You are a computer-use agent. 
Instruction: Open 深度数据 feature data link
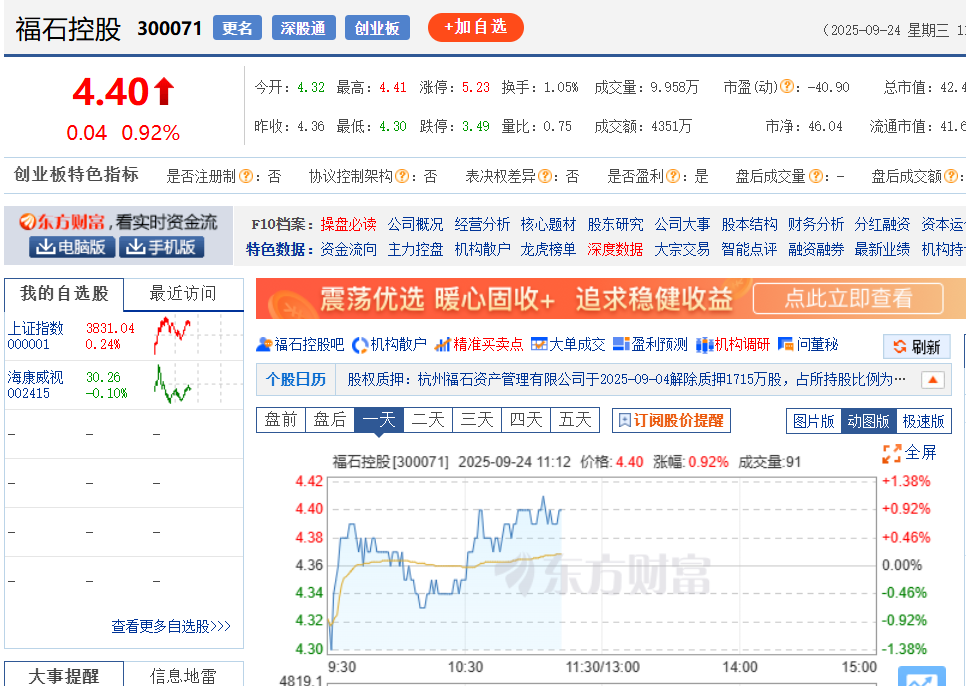[615, 249]
